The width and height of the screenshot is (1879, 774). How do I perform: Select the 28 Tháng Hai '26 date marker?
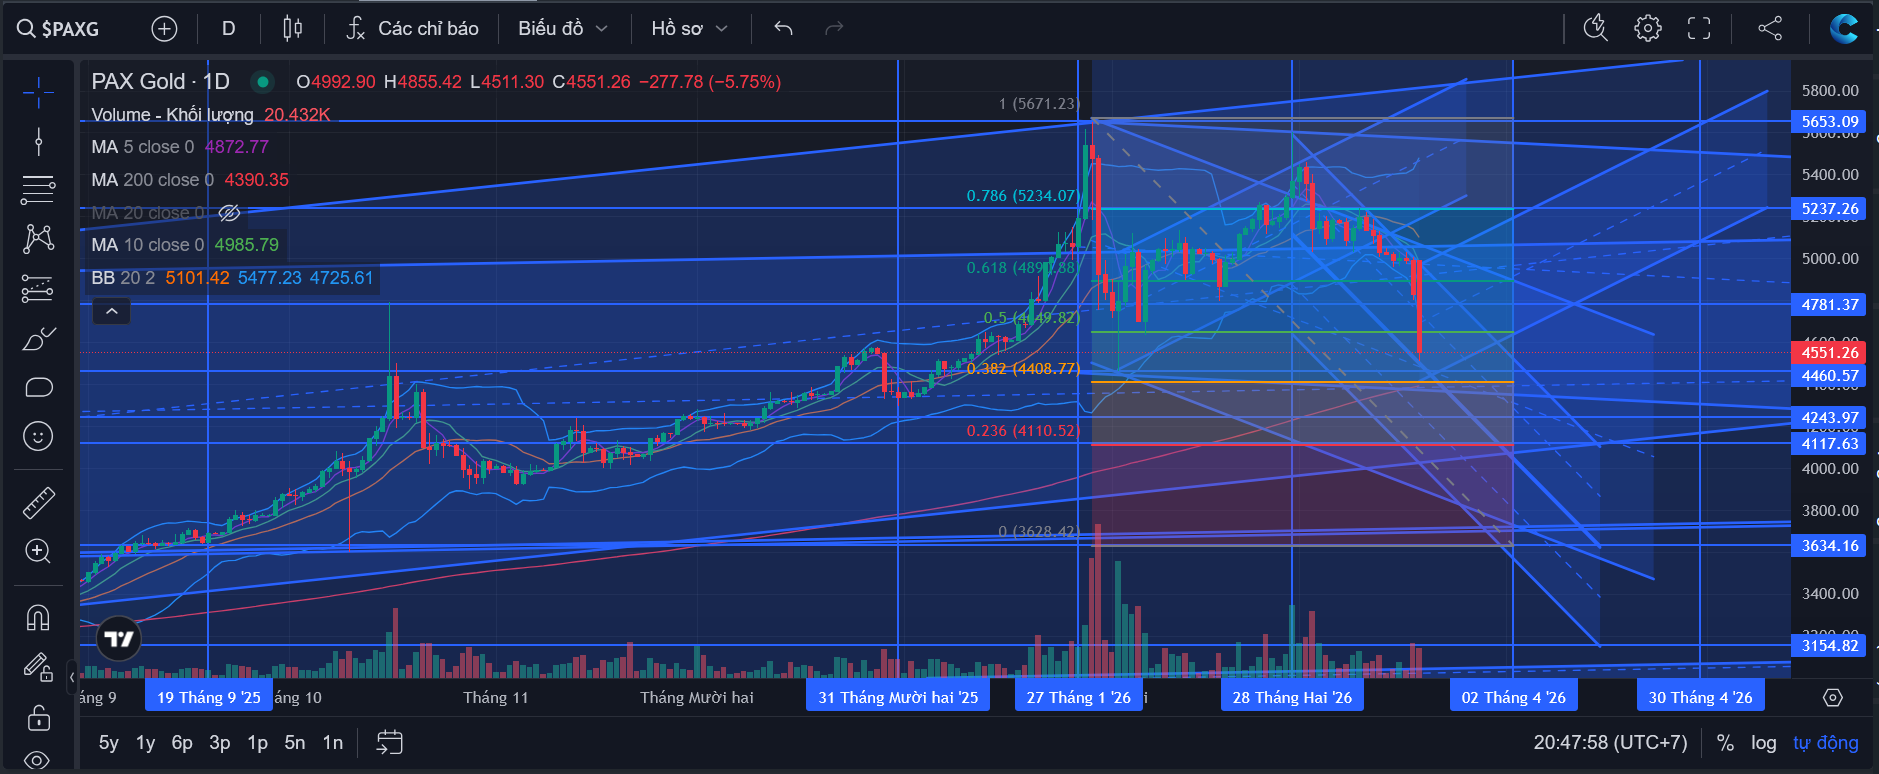click(x=1292, y=697)
